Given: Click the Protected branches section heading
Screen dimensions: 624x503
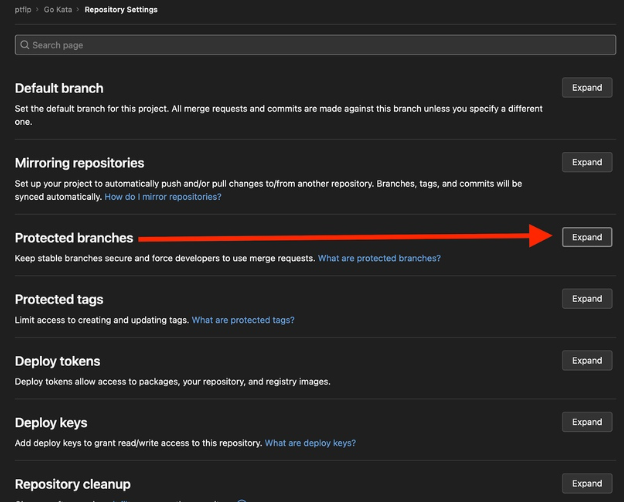Looking at the screenshot, I should pos(74,238).
